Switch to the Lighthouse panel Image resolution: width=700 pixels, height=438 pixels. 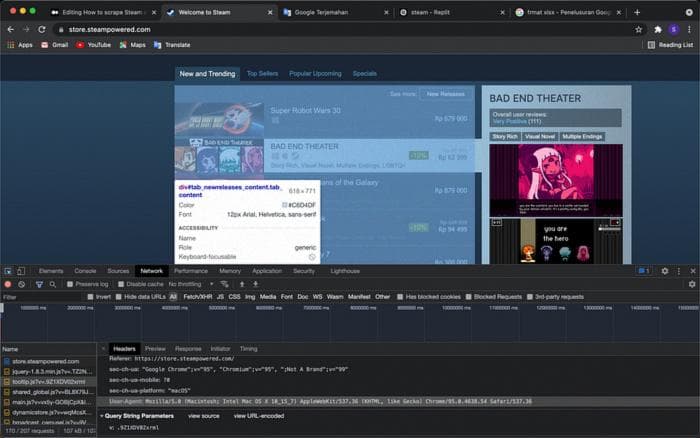pyautogui.click(x=345, y=271)
